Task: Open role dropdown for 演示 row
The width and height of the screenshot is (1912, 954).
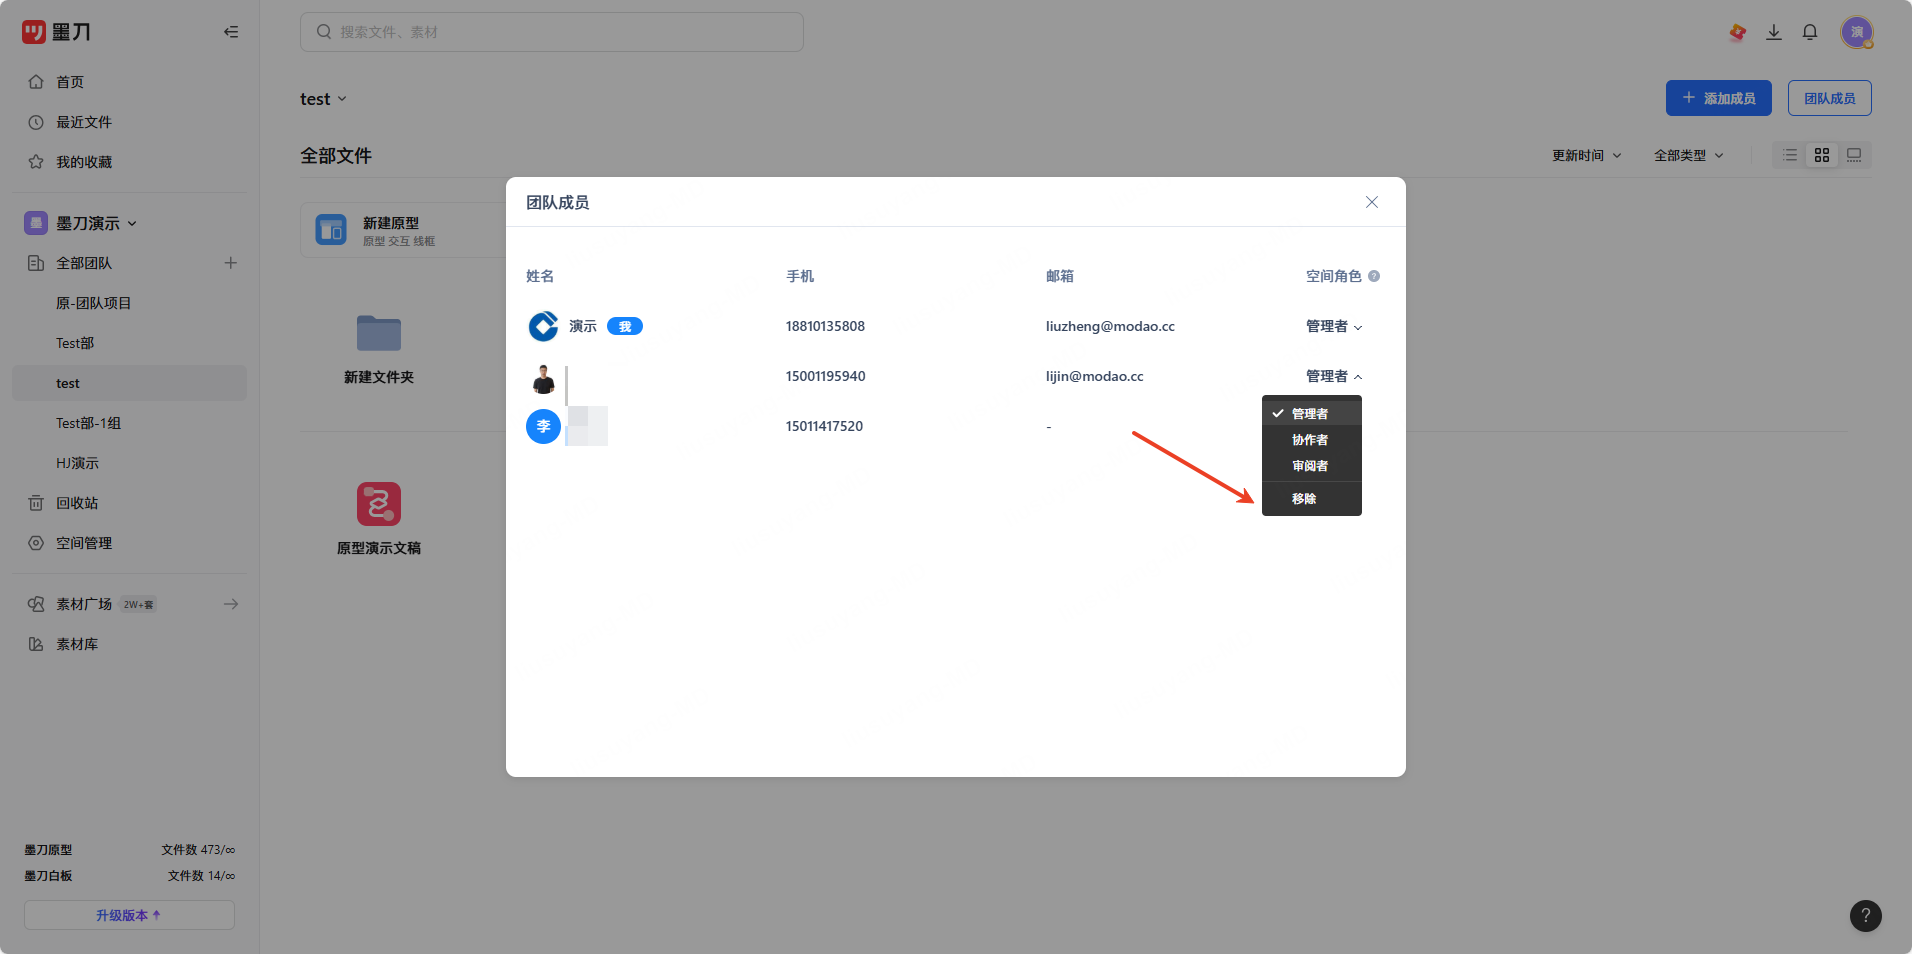Action: [1334, 326]
